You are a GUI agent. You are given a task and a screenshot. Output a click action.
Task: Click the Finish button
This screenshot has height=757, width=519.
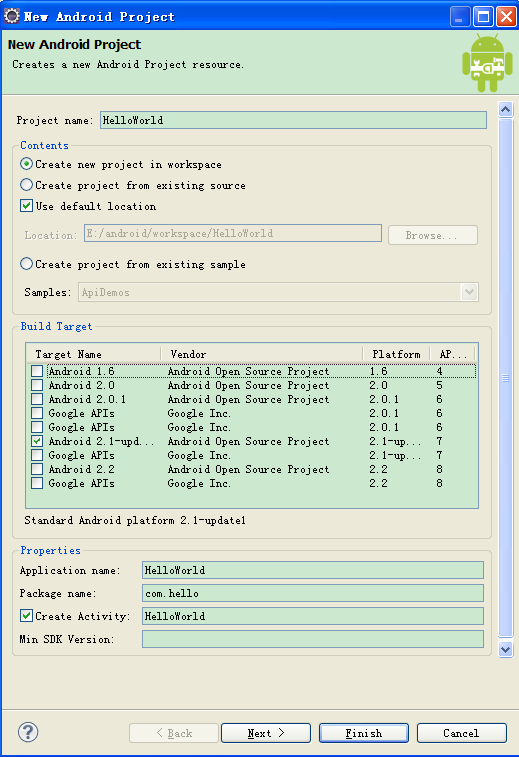[x=364, y=733]
